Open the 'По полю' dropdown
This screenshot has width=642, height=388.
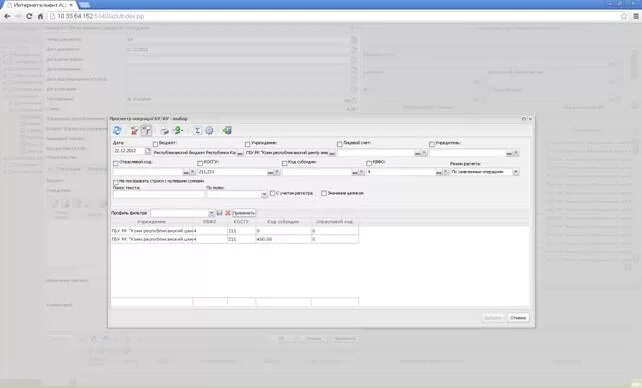pyautogui.click(x=264, y=195)
